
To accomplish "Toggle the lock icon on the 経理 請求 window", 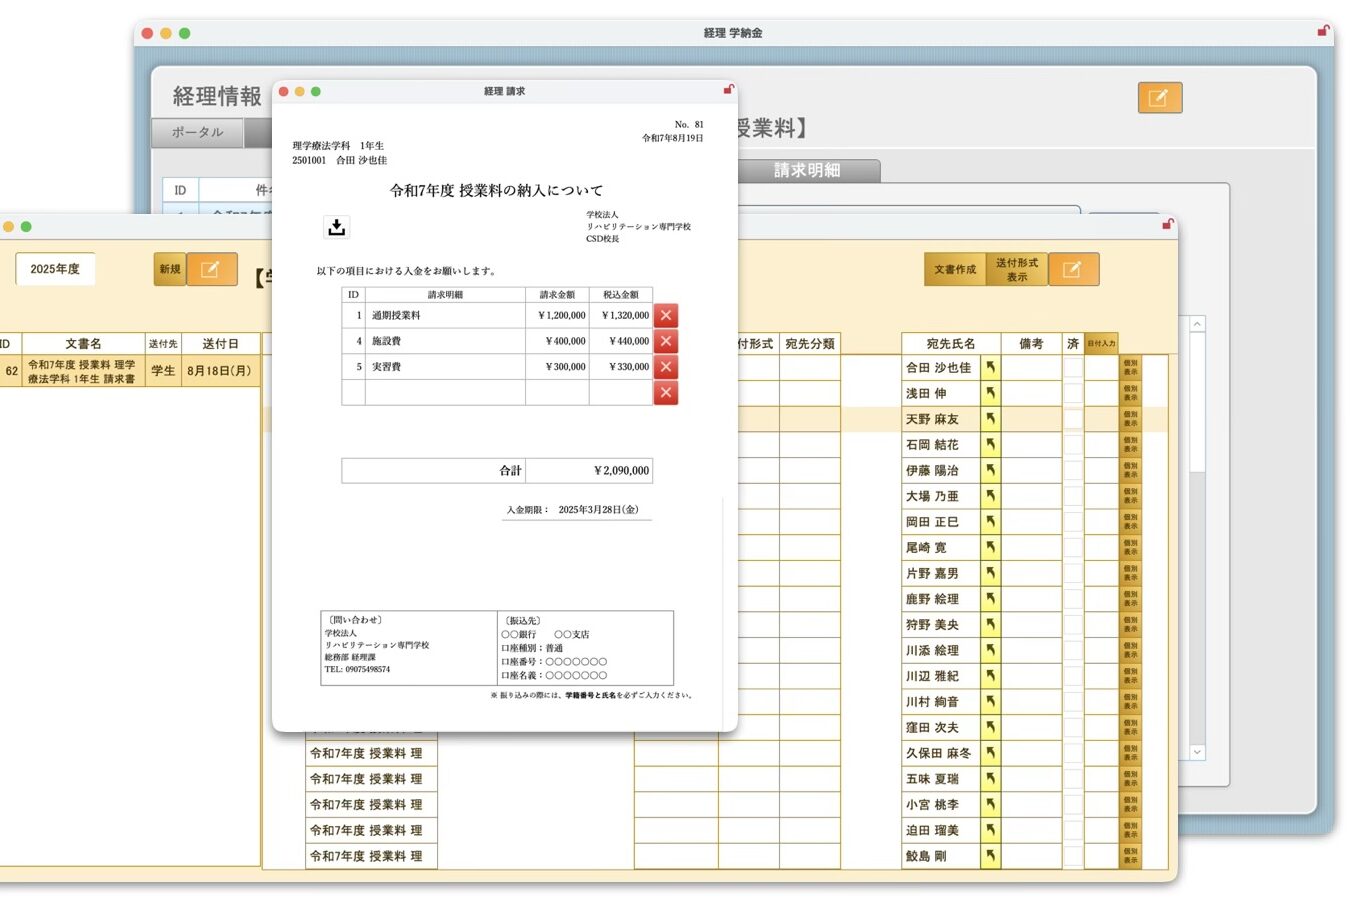I will coord(727,90).
